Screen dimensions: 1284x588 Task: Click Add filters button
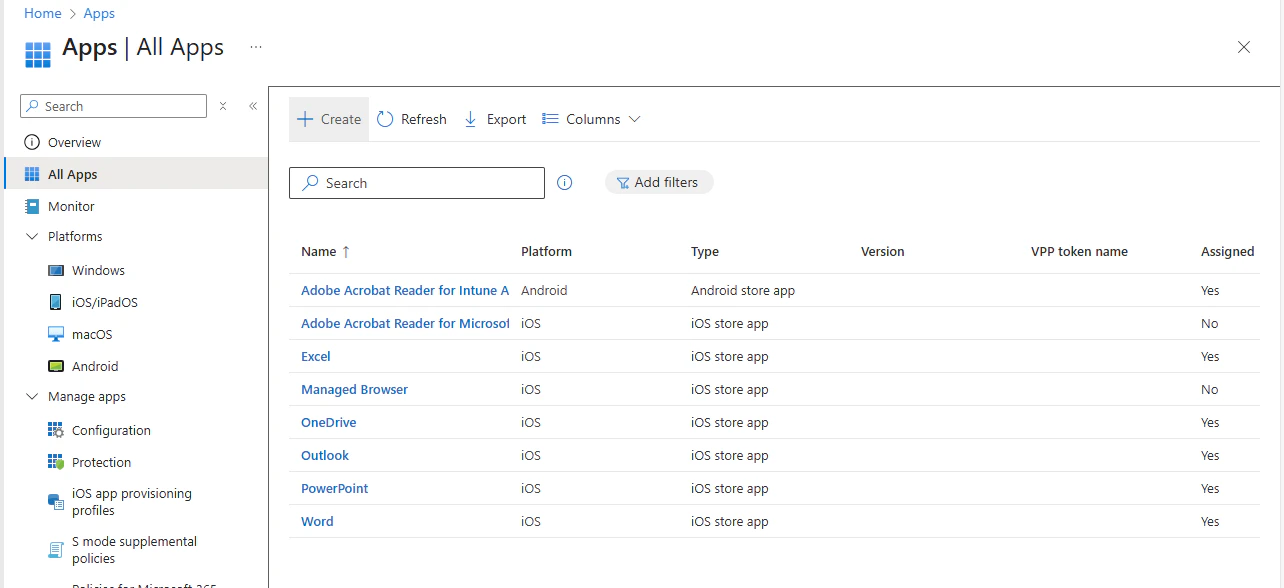coord(659,182)
